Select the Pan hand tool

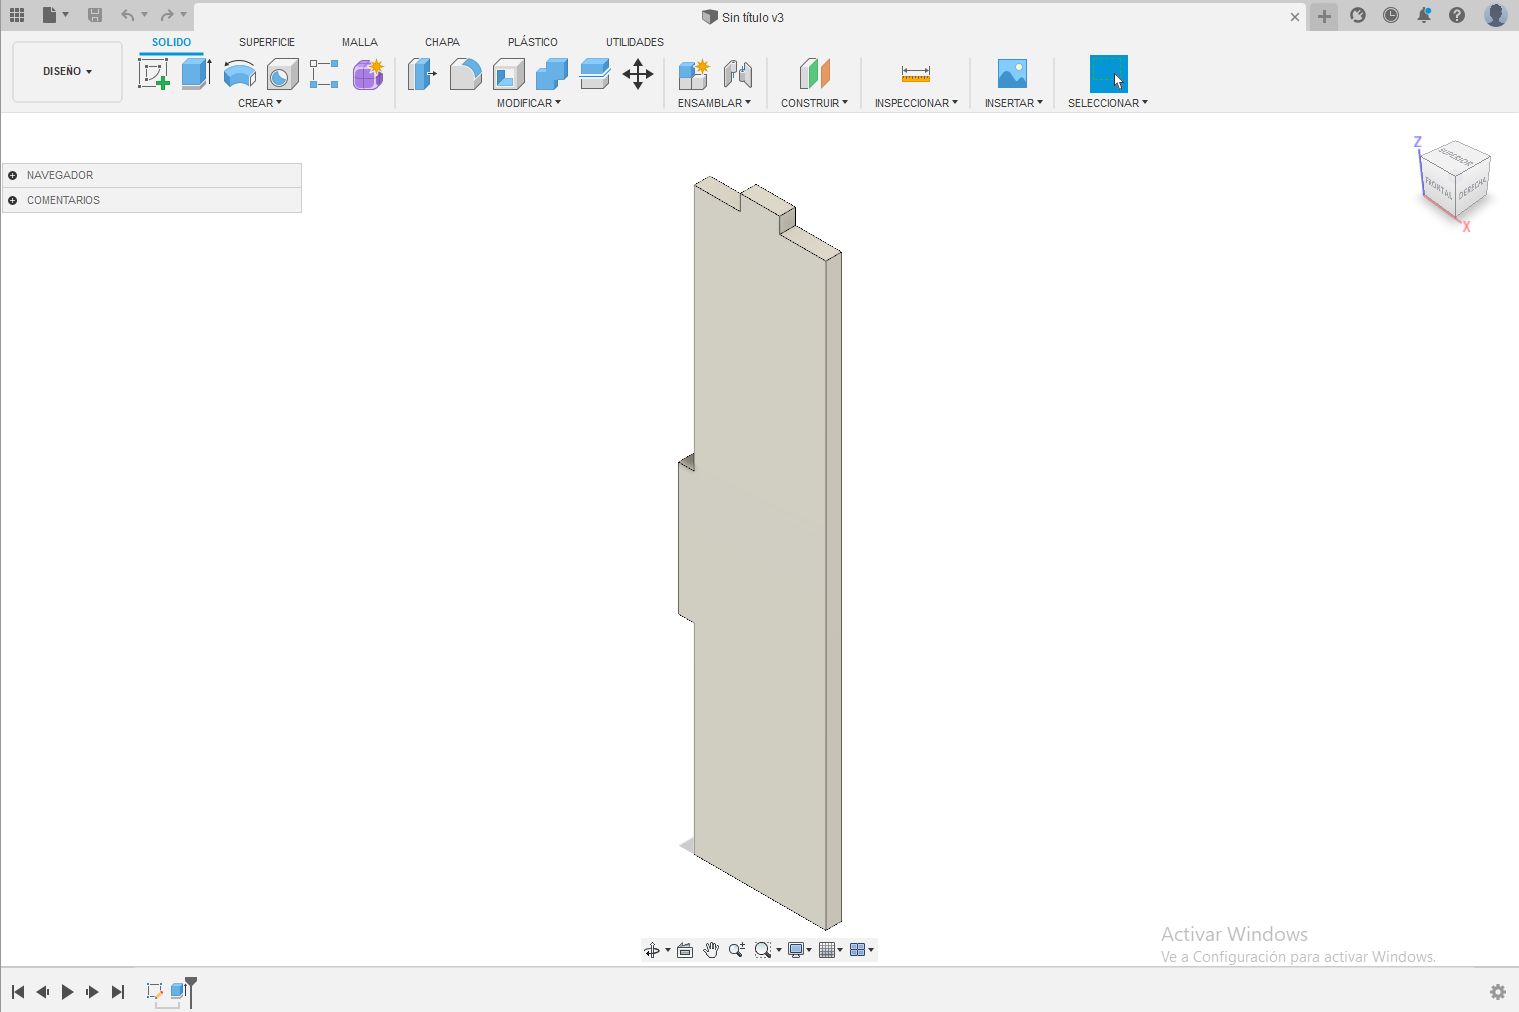pos(711,950)
